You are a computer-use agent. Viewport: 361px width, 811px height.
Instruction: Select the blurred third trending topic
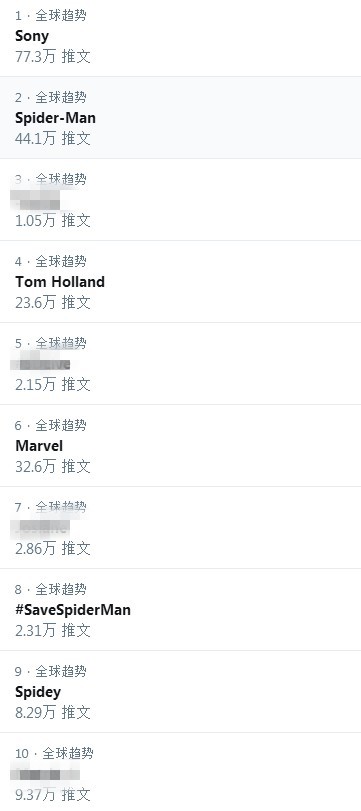point(180,200)
